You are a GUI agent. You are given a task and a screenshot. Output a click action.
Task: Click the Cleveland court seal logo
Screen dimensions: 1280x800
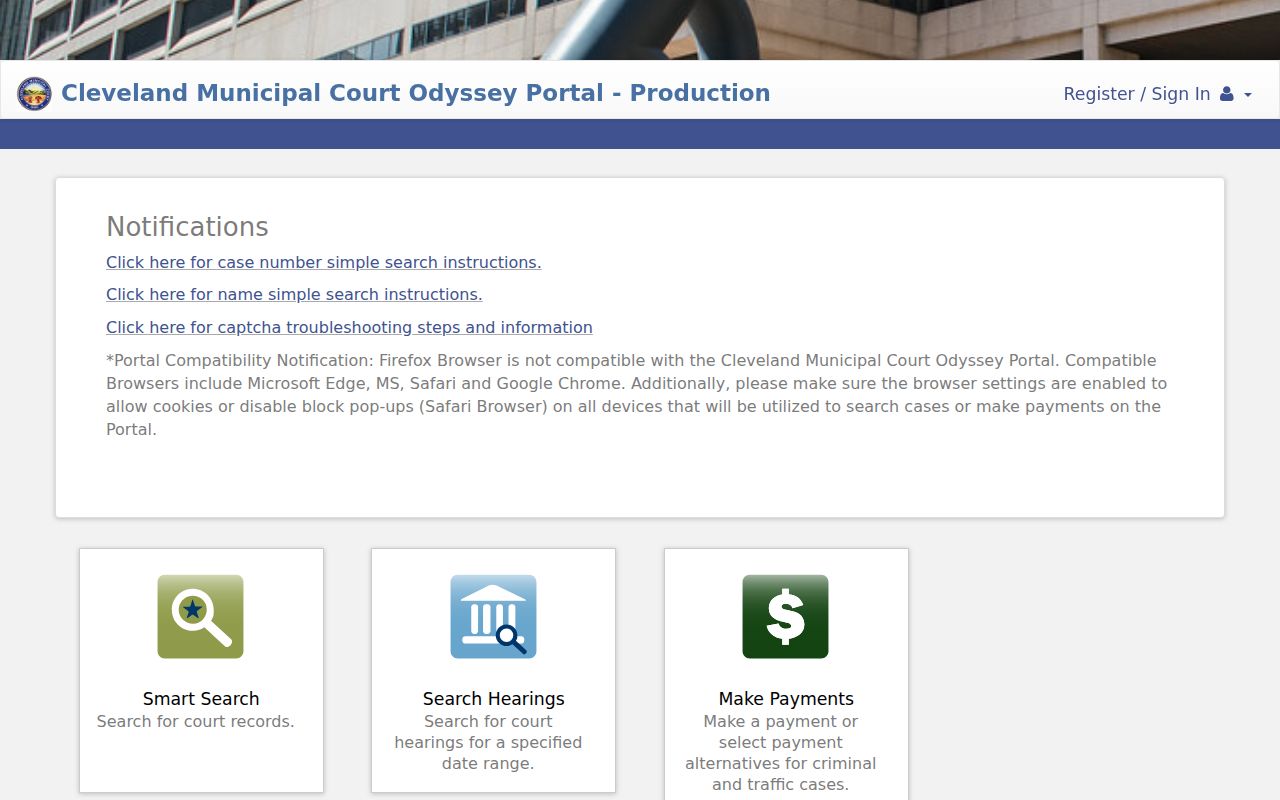[x=34, y=94]
